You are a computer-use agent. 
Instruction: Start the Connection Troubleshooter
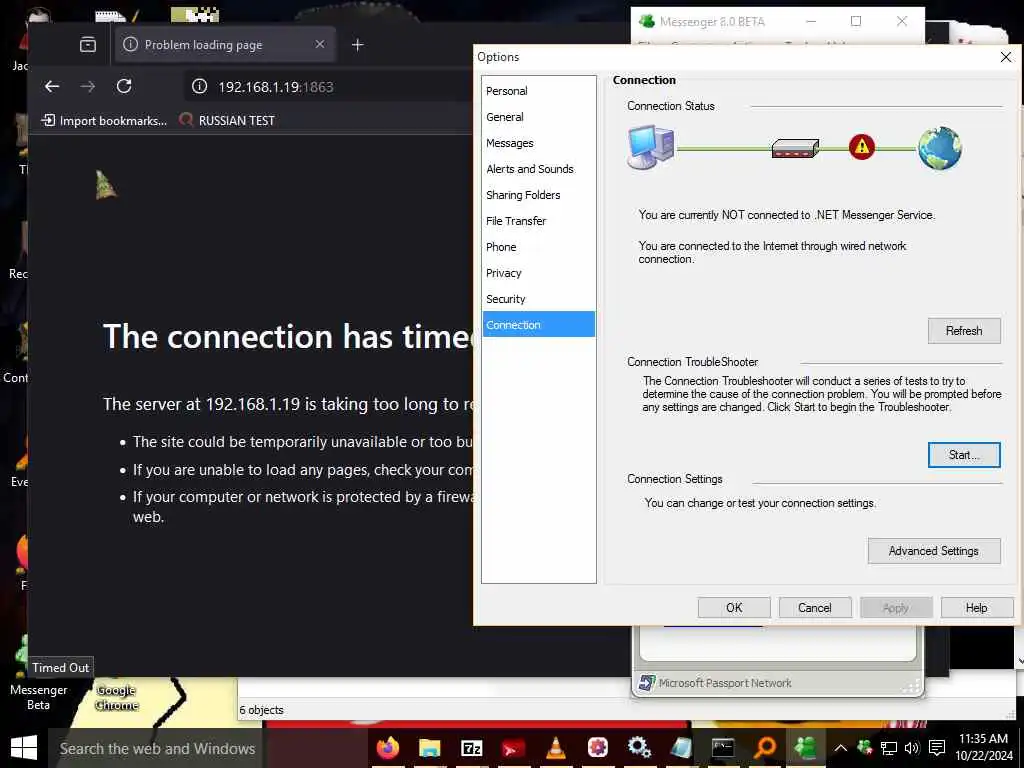pyautogui.click(x=964, y=455)
